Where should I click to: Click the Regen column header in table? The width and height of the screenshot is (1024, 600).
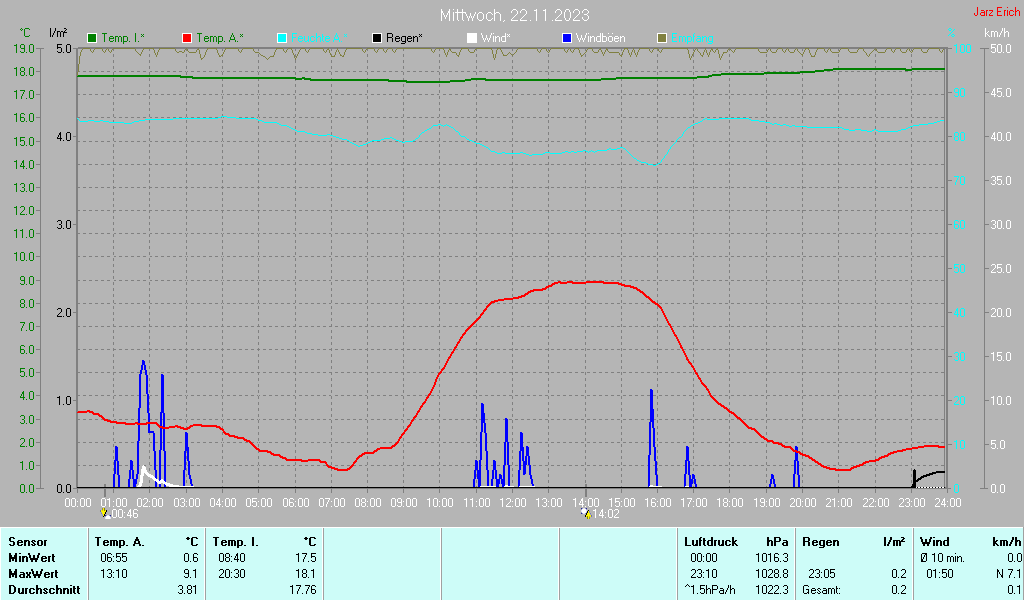pyautogui.click(x=820, y=542)
